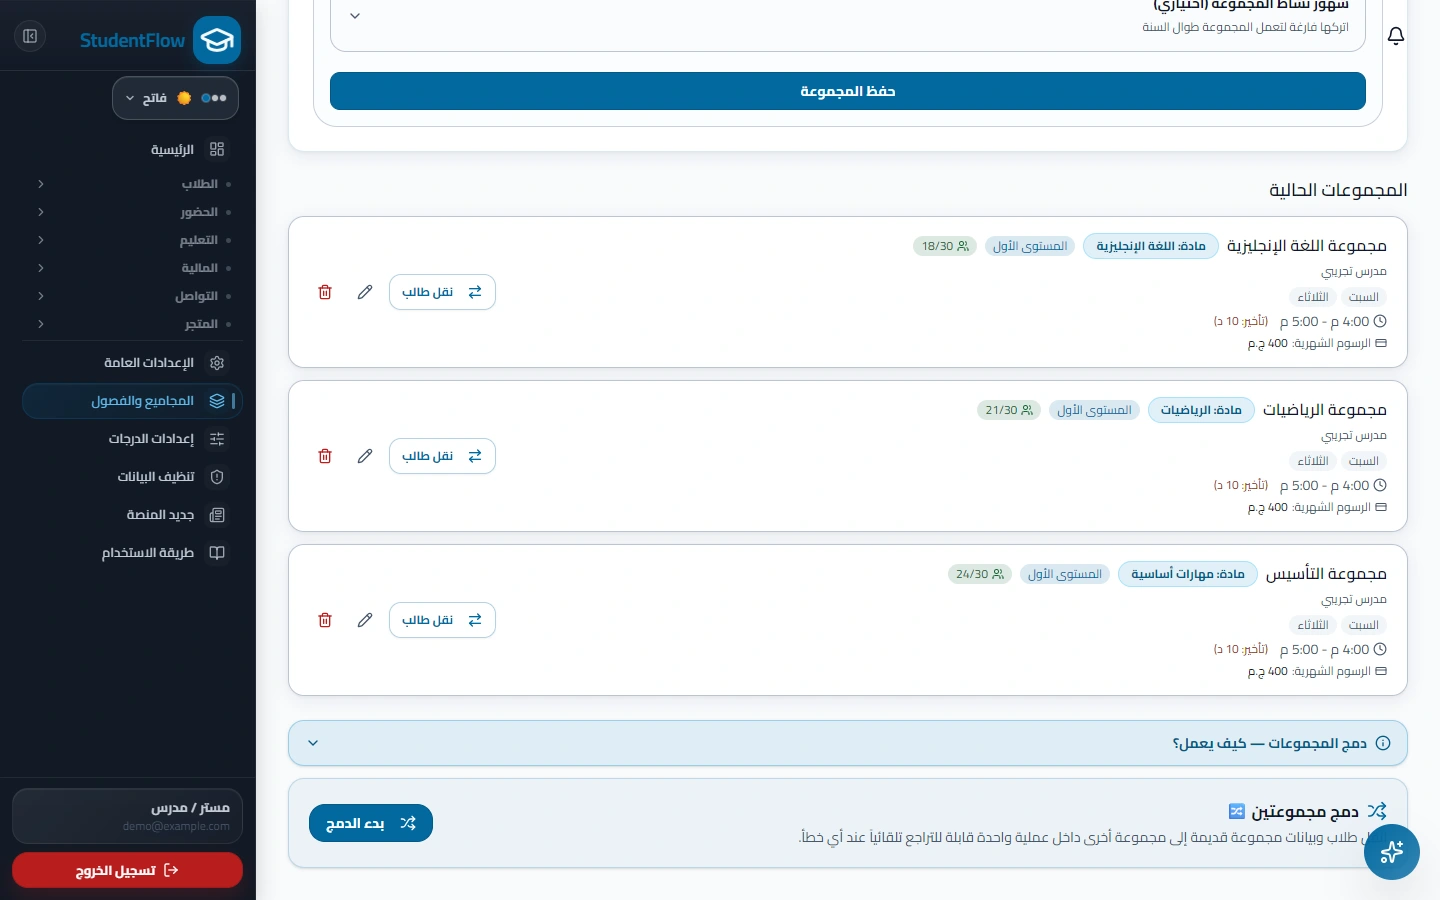Click the حفظ المجموعة save button
The width and height of the screenshot is (1440, 900).
[x=848, y=91]
